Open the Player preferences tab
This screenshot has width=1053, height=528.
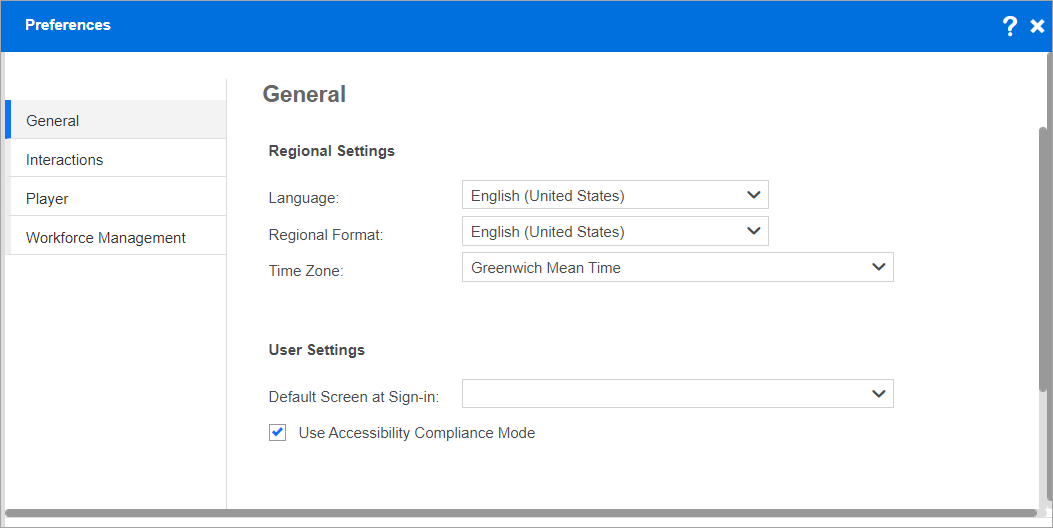coord(116,198)
